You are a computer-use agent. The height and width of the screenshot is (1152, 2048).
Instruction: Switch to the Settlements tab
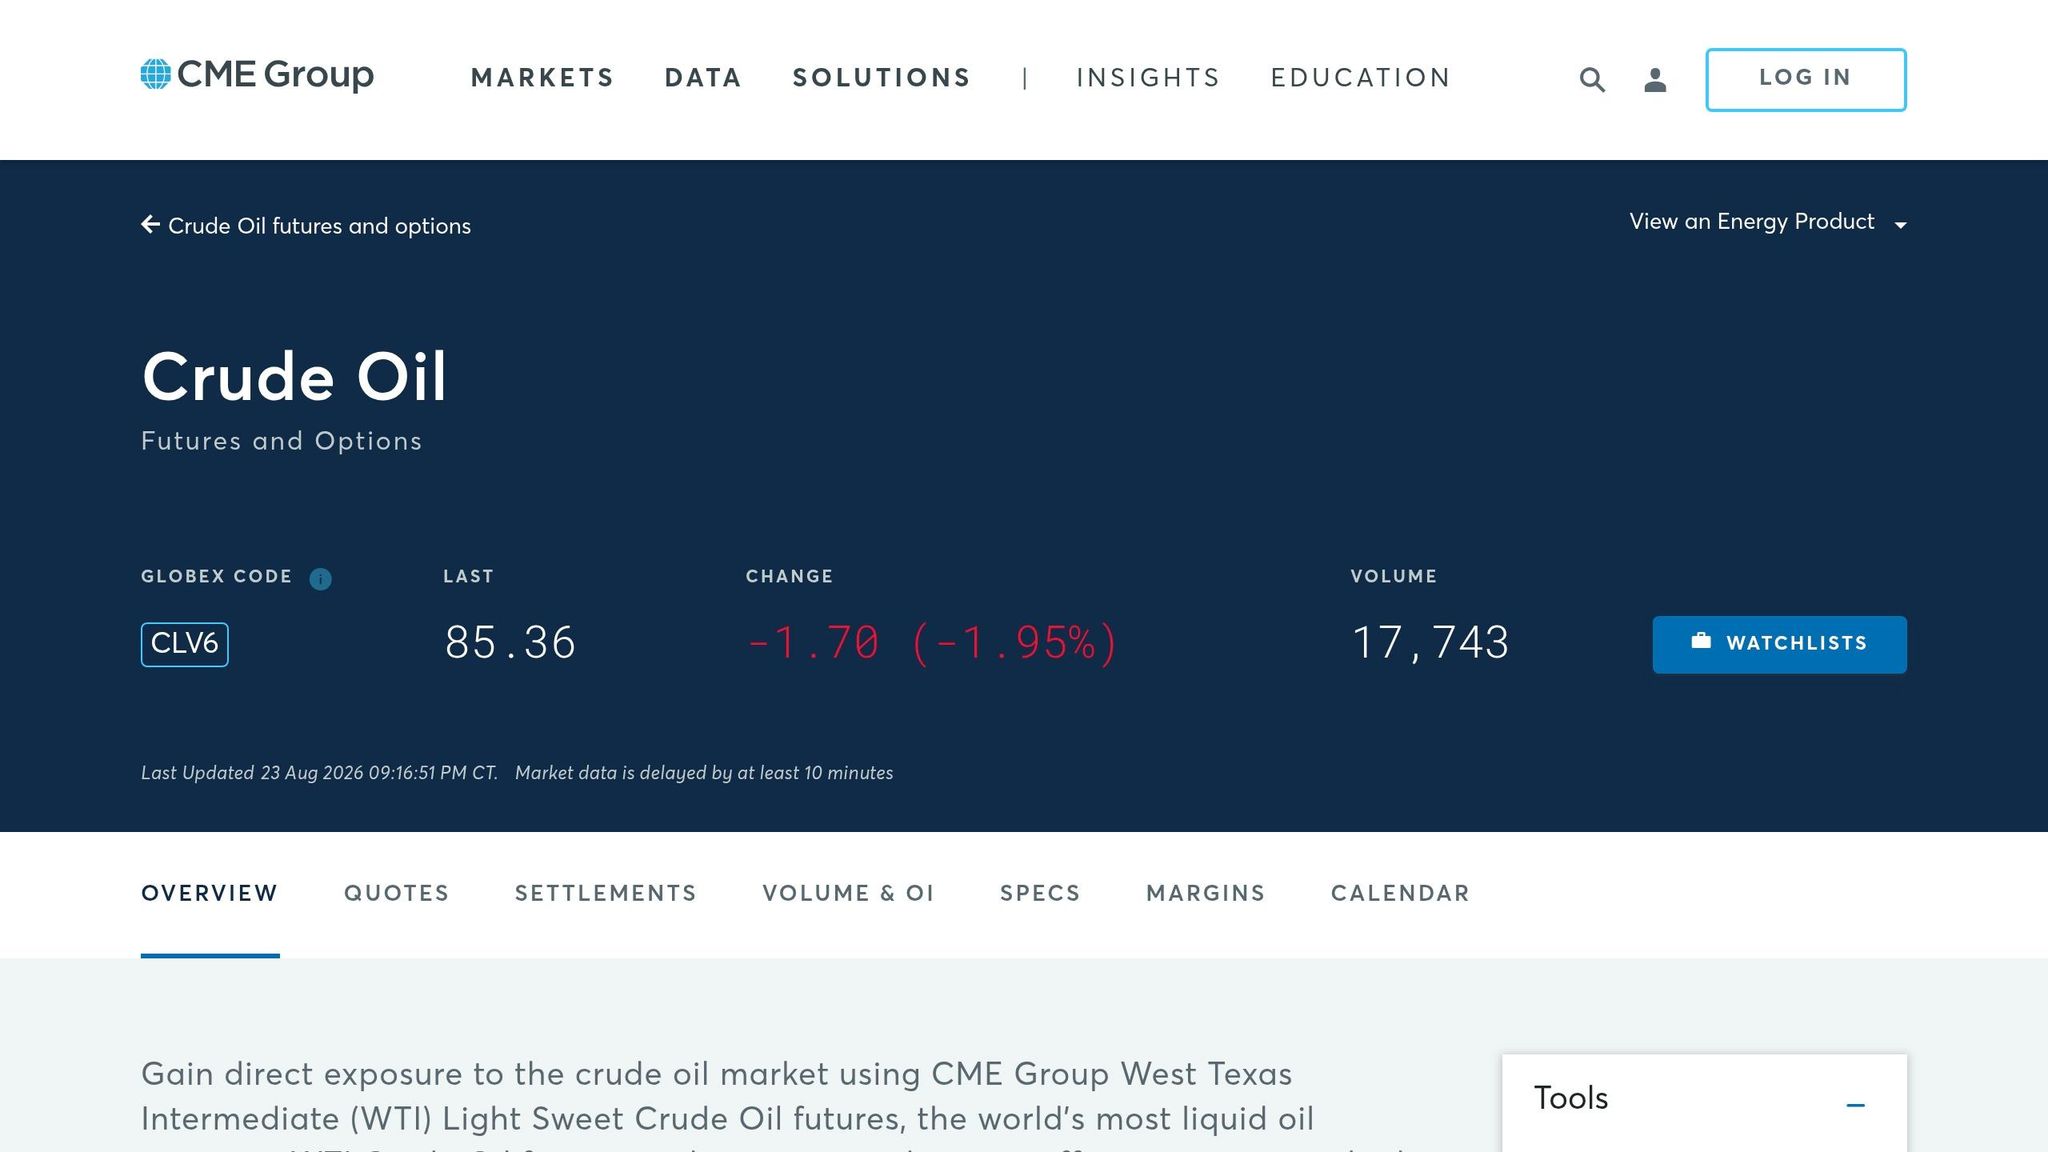point(606,894)
